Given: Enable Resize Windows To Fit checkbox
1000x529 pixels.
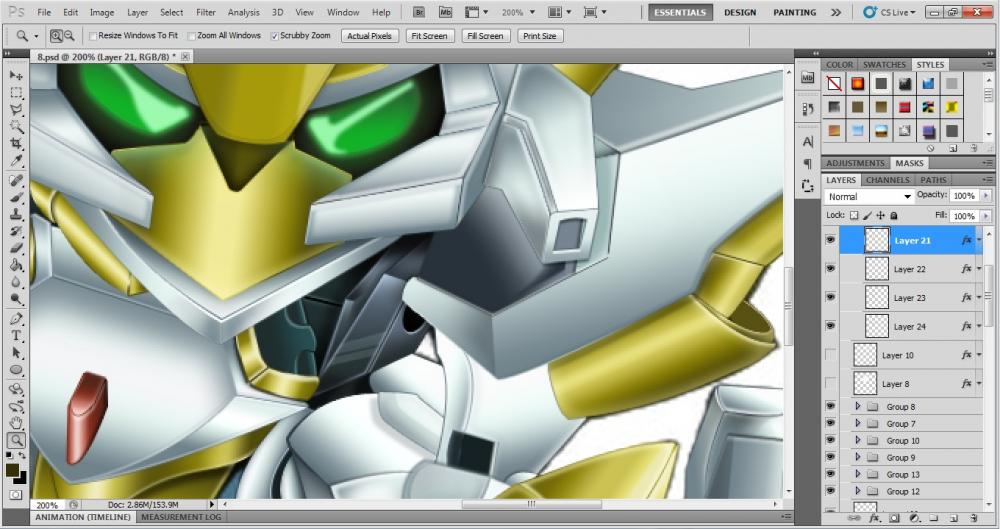Looking at the screenshot, I should tap(92, 36).
